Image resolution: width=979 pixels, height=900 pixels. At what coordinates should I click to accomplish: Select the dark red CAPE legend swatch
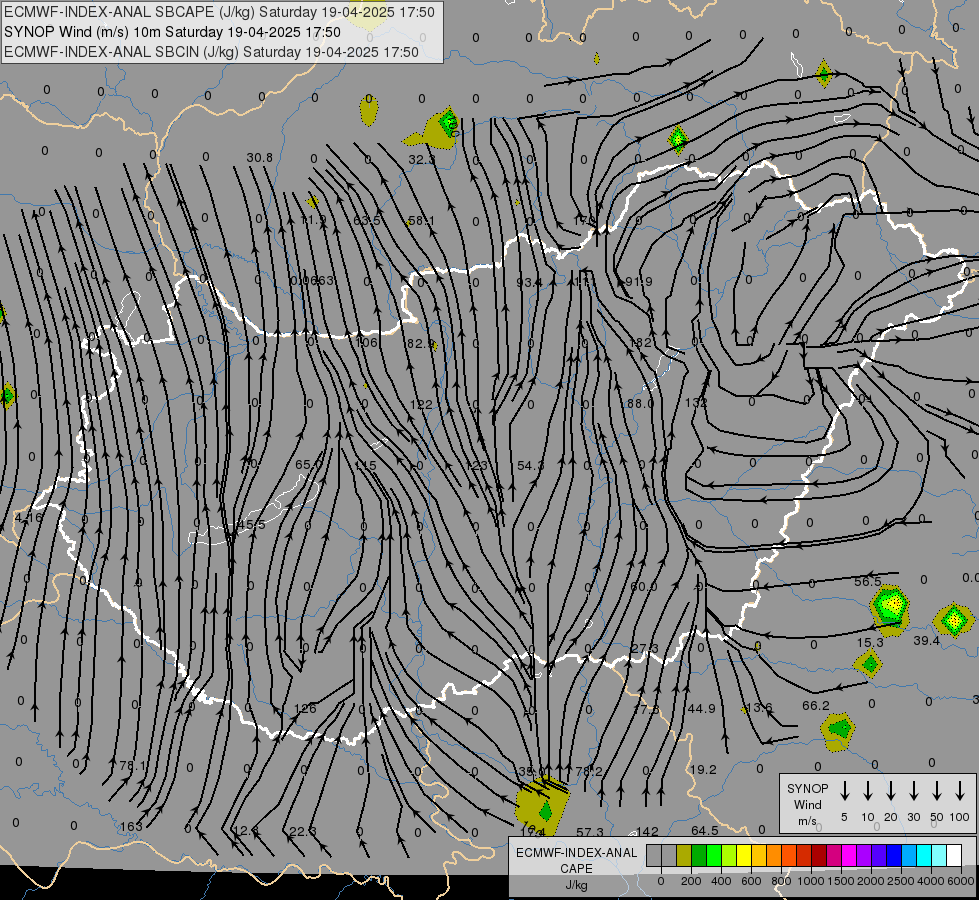pos(819,856)
